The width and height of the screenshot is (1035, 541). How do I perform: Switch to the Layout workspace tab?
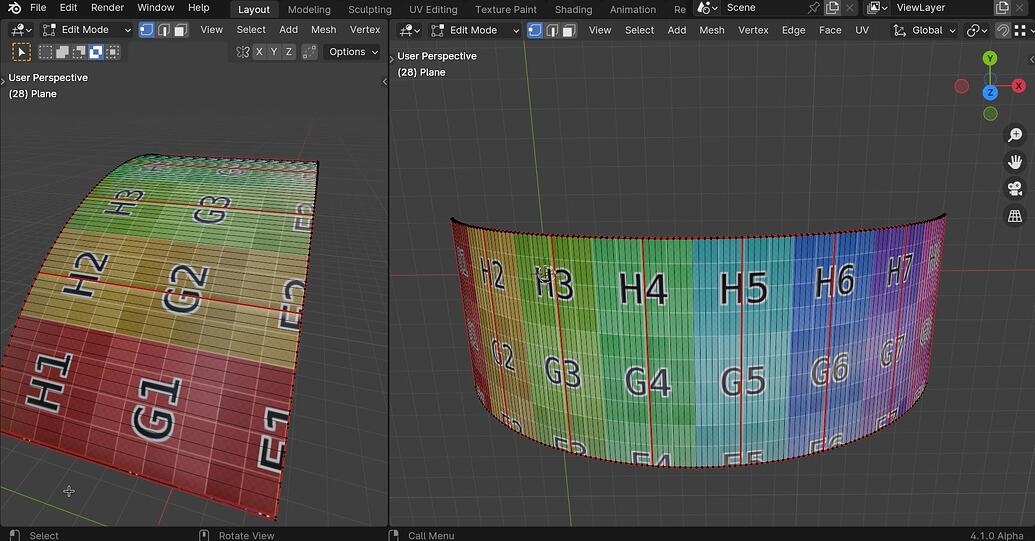pos(253,9)
